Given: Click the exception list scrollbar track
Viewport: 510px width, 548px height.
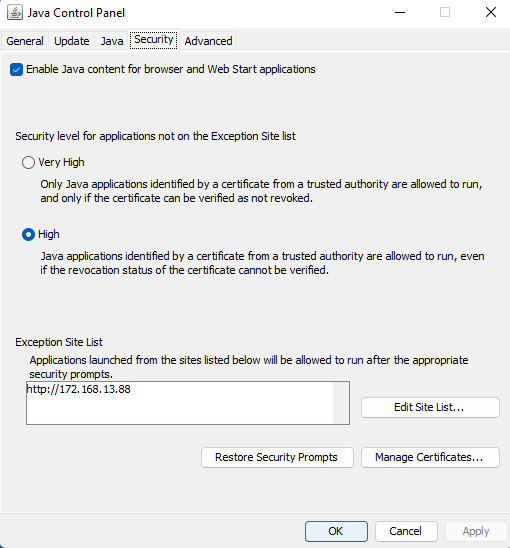Looking at the screenshot, I should coord(340,403).
